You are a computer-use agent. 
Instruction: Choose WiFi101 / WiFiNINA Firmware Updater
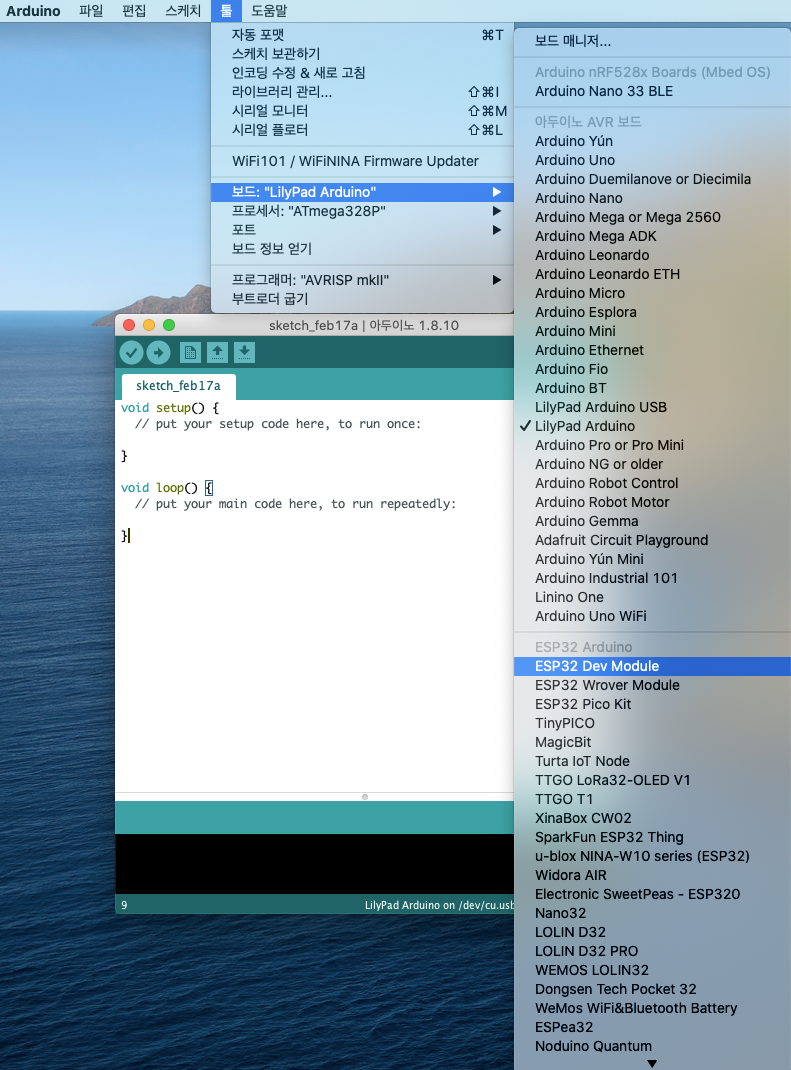coord(362,161)
